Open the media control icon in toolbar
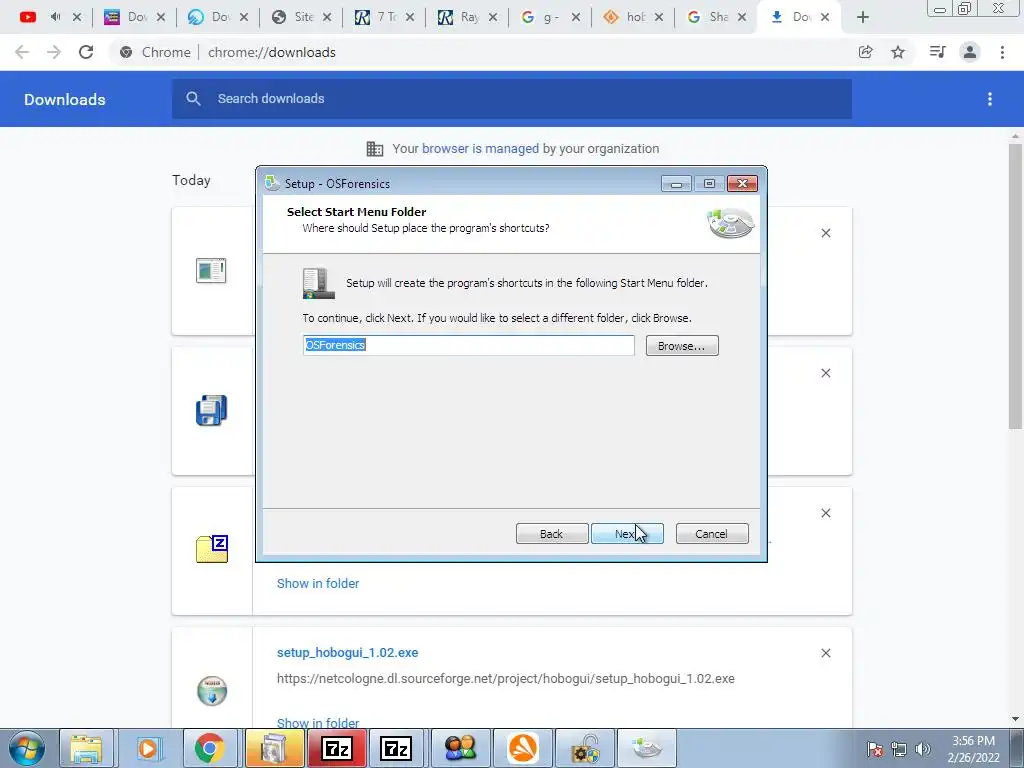The width and height of the screenshot is (1024, 768). coord(937,52)
